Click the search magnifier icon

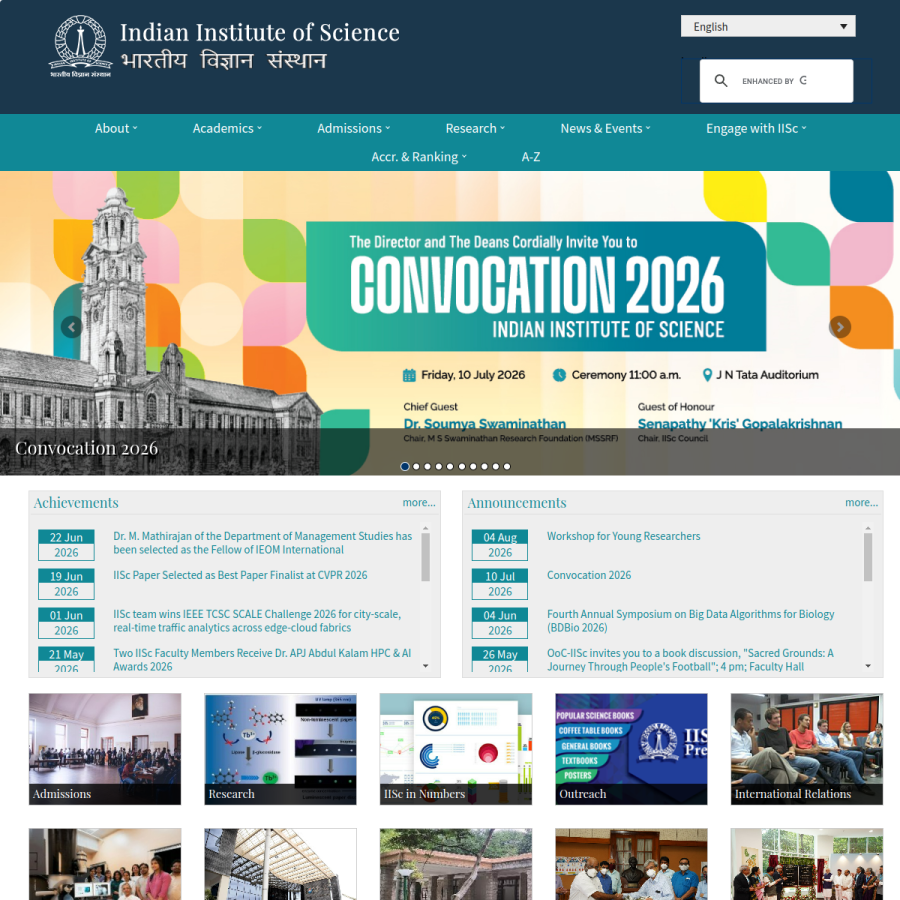click(x=721, y=81)
